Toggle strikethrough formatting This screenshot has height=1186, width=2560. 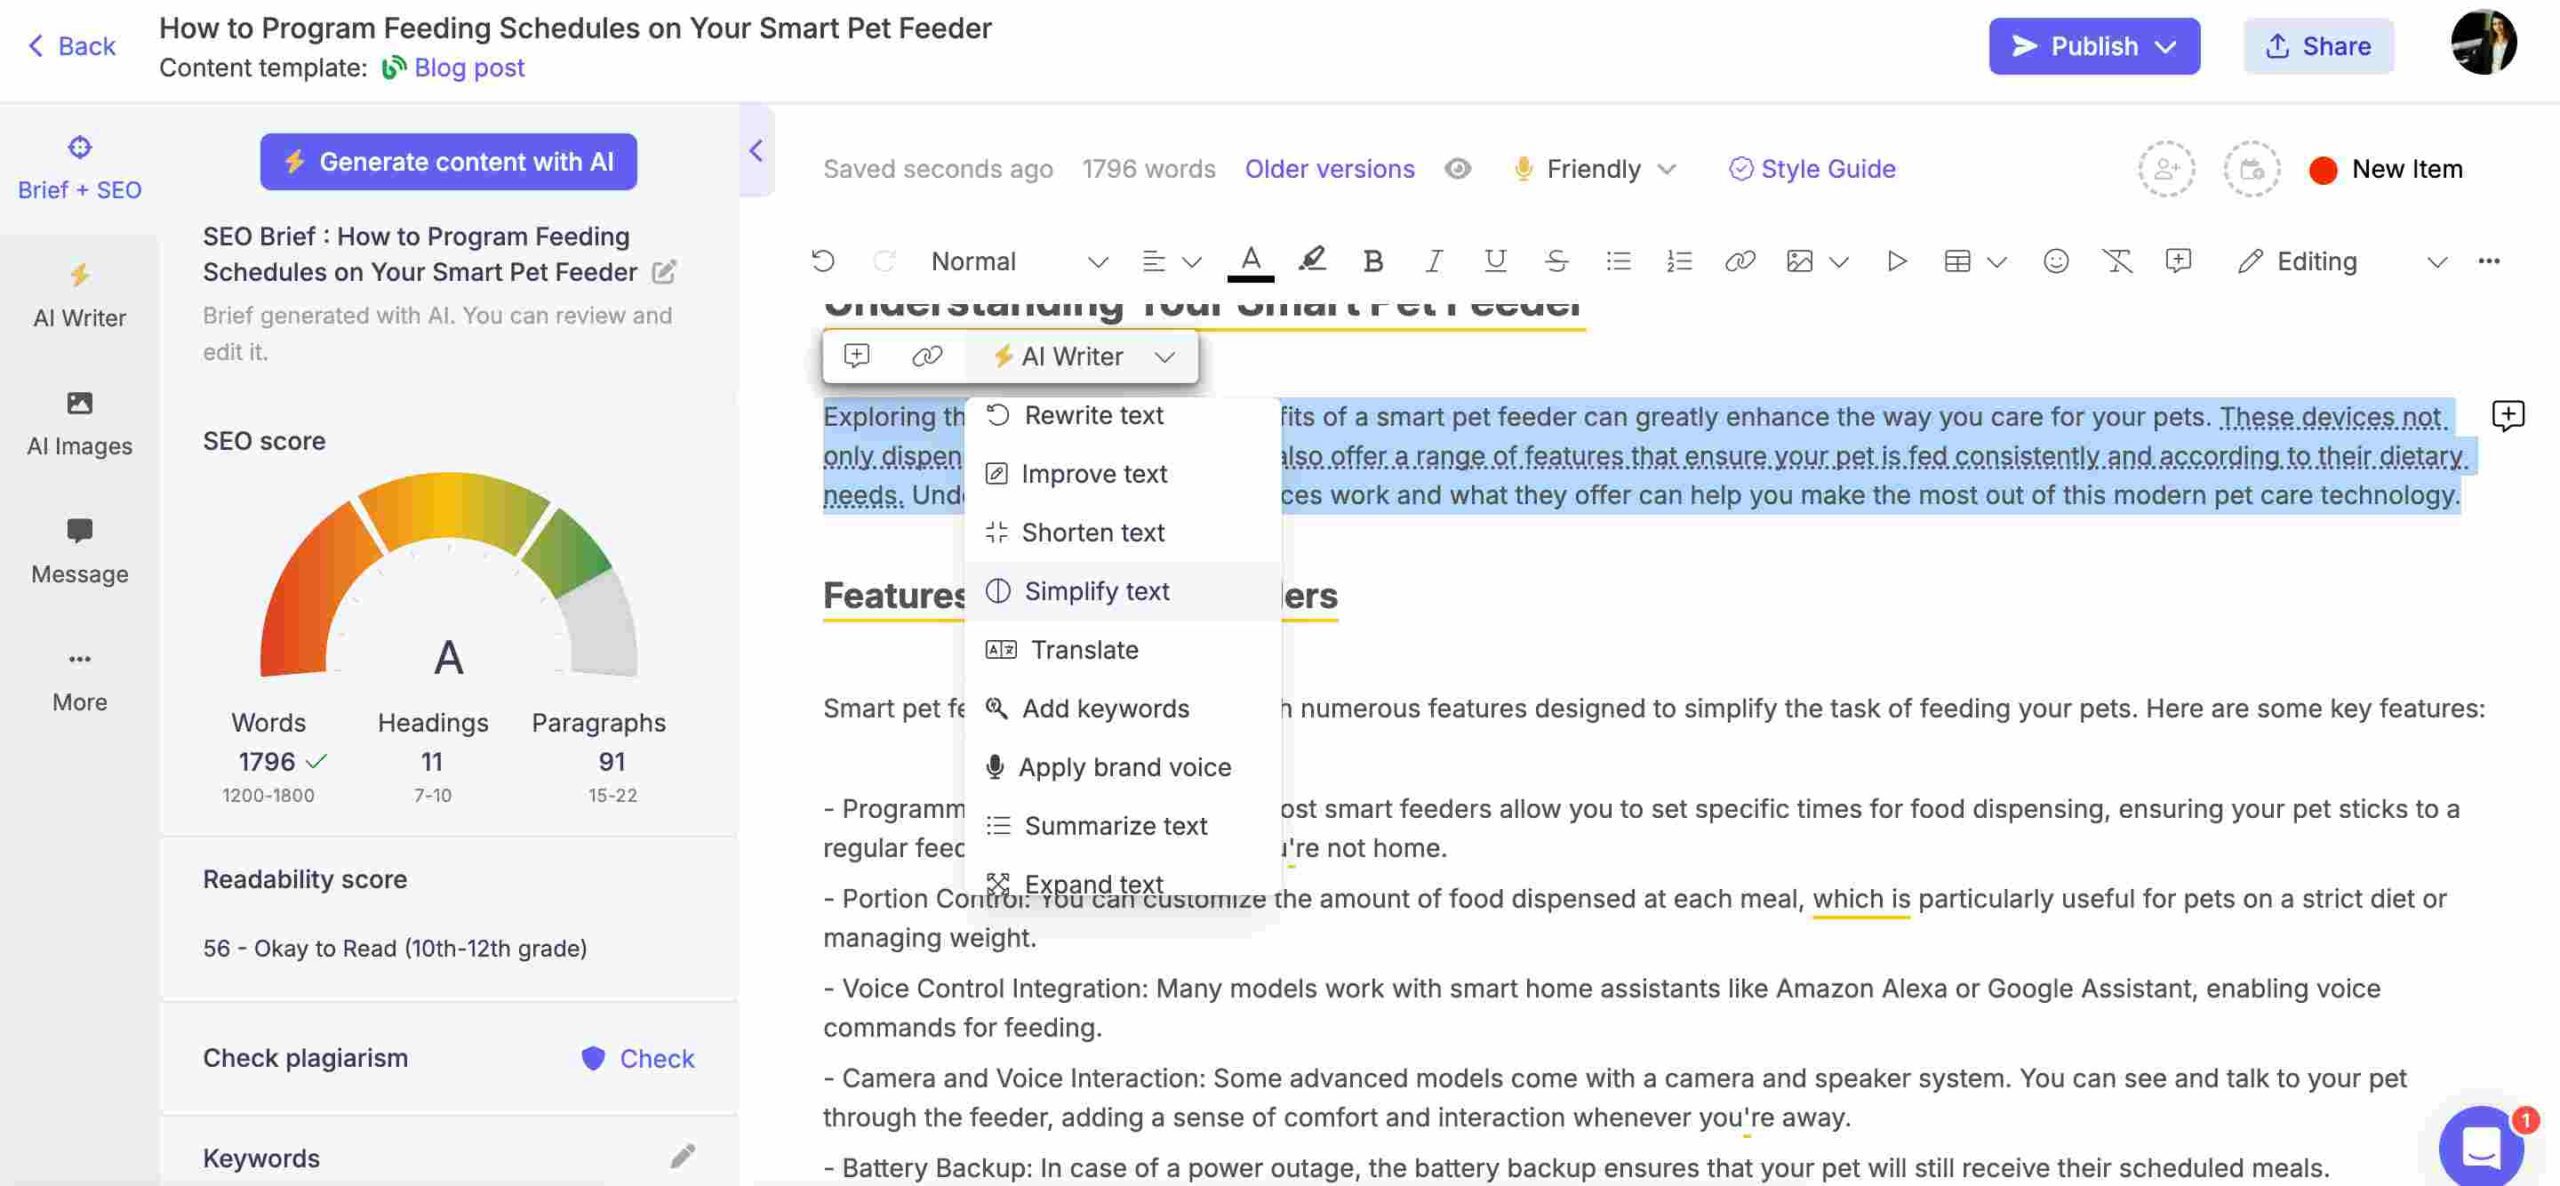(1555, 261)
